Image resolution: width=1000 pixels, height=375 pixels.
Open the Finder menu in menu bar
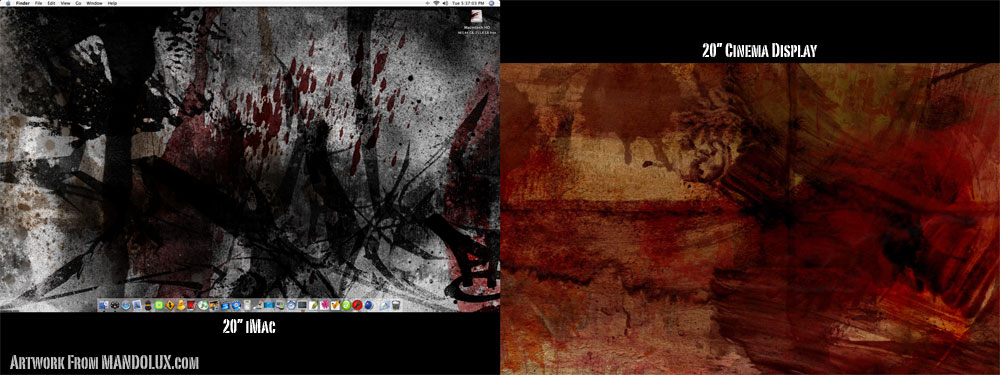pos(22,3)
